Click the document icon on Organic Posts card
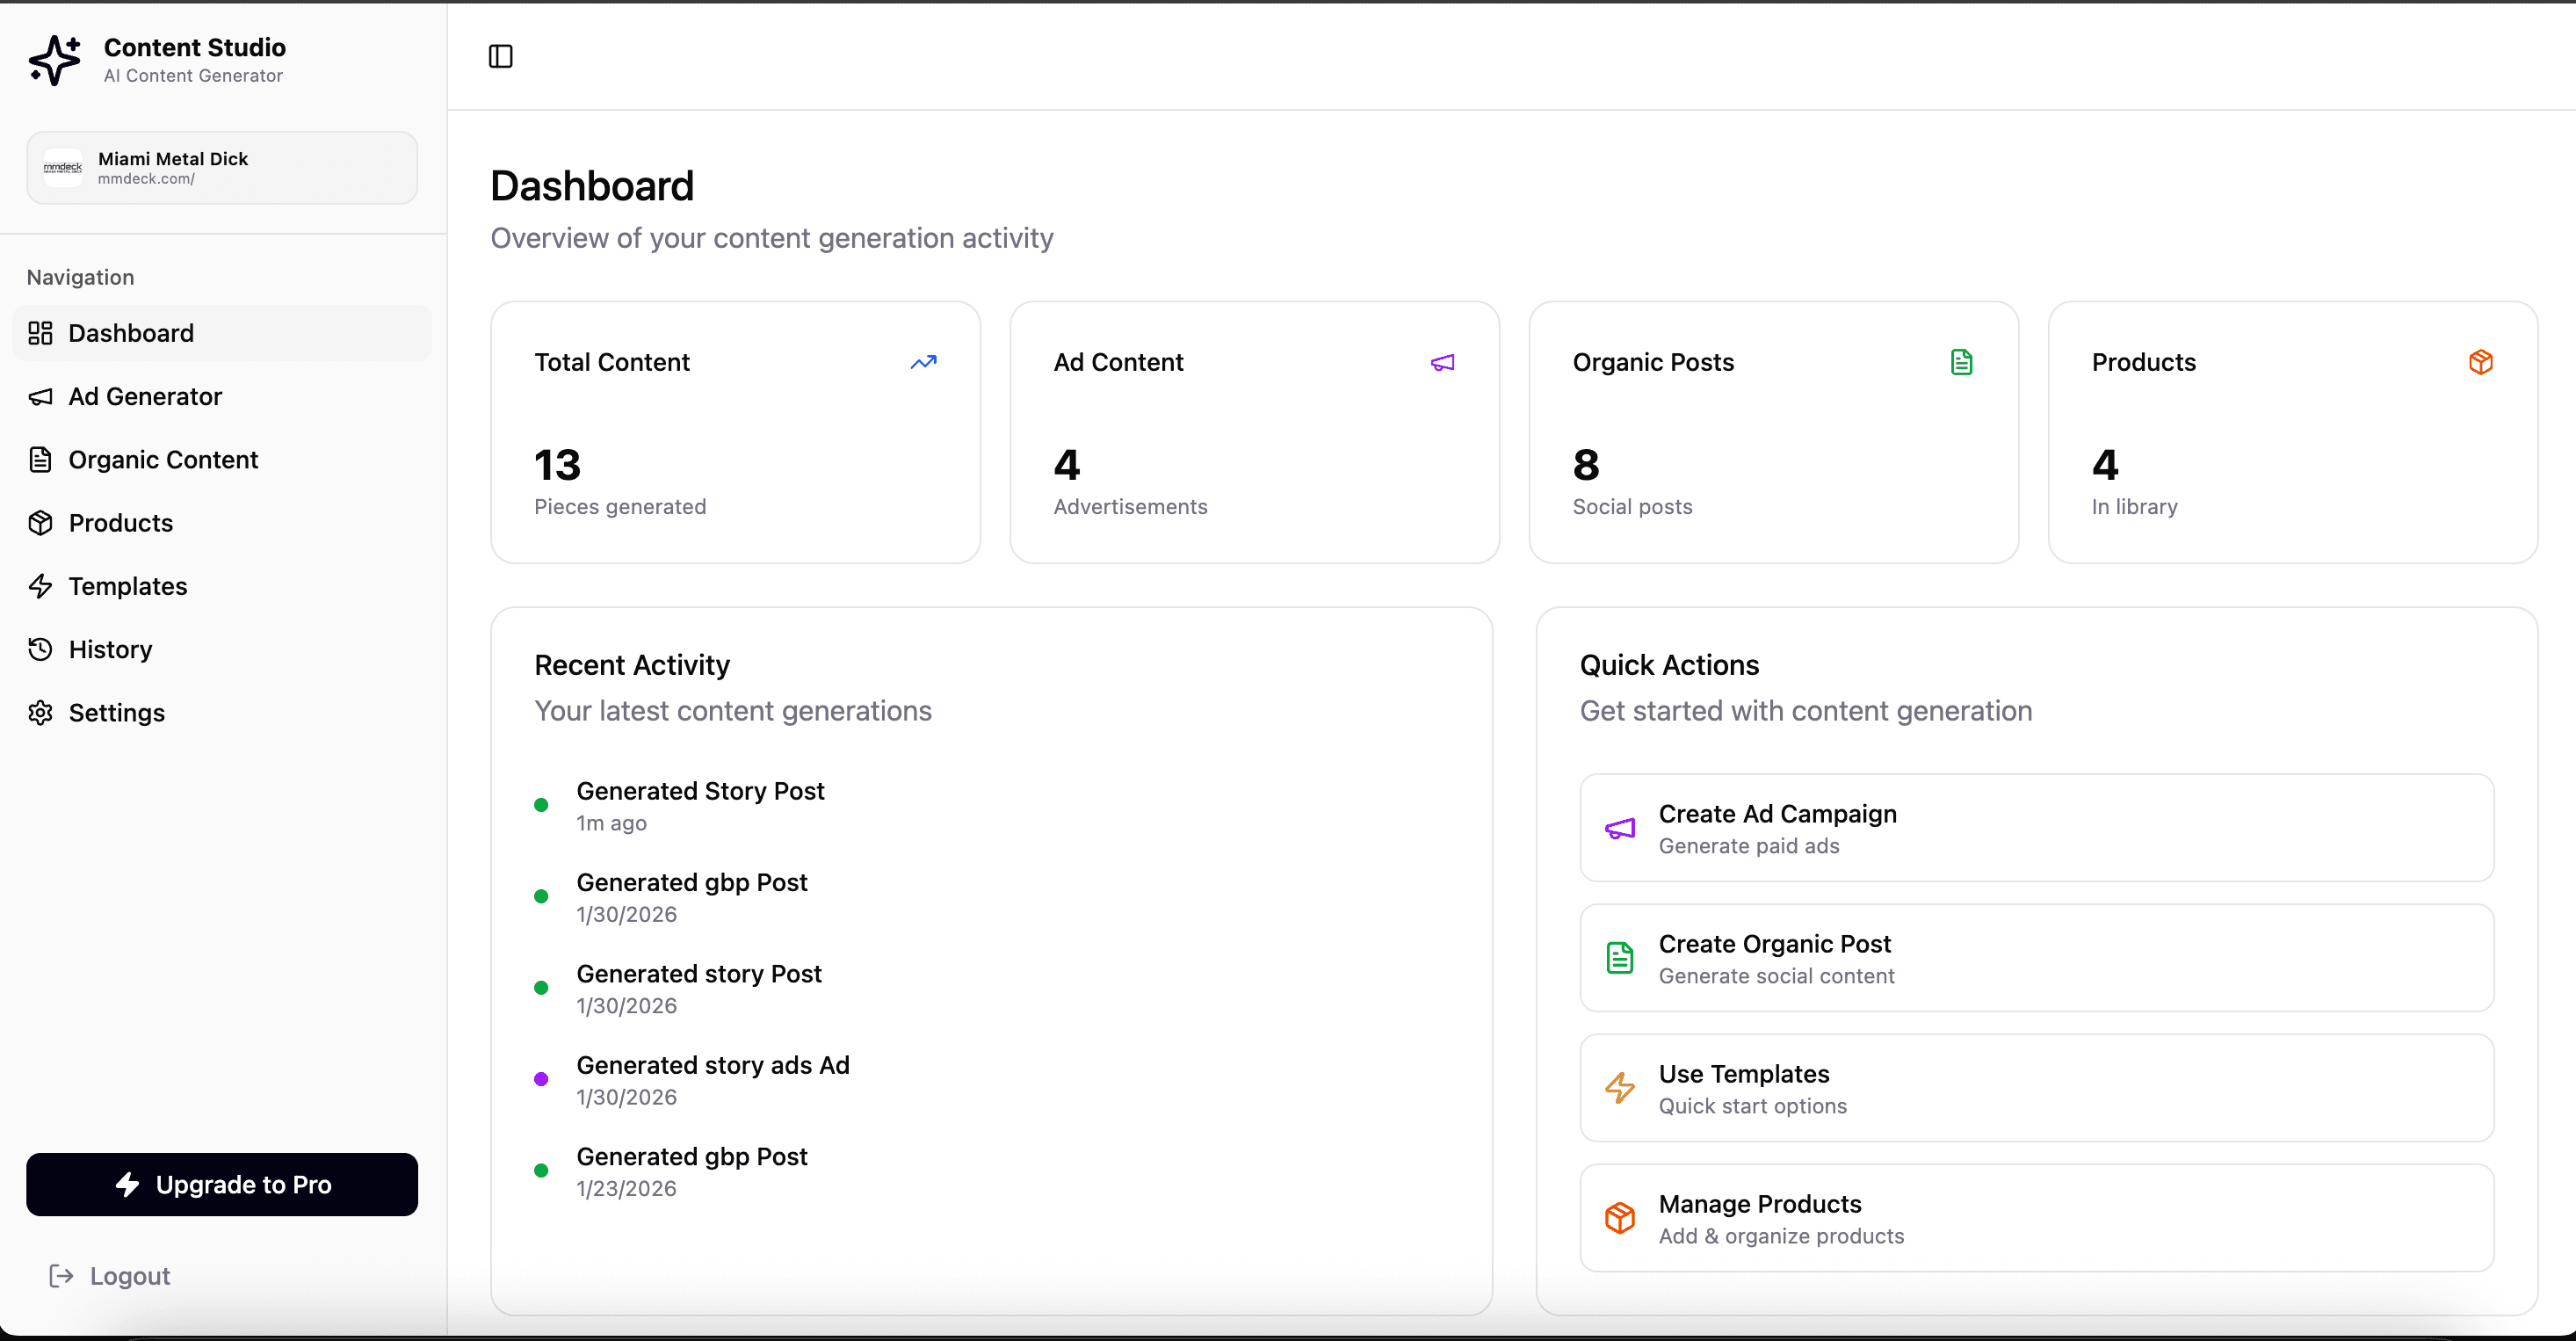Viewport: 2576px width, 1341px height. point(1961,361)
